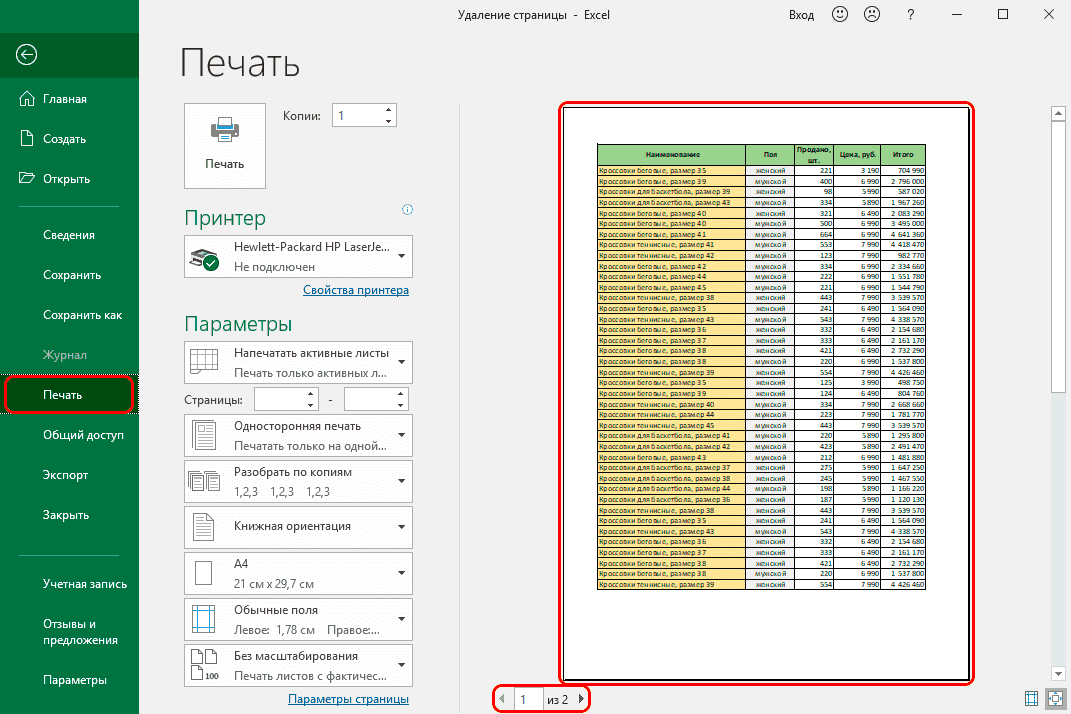Click the printer icon Печать button

(x=225, y=145)
